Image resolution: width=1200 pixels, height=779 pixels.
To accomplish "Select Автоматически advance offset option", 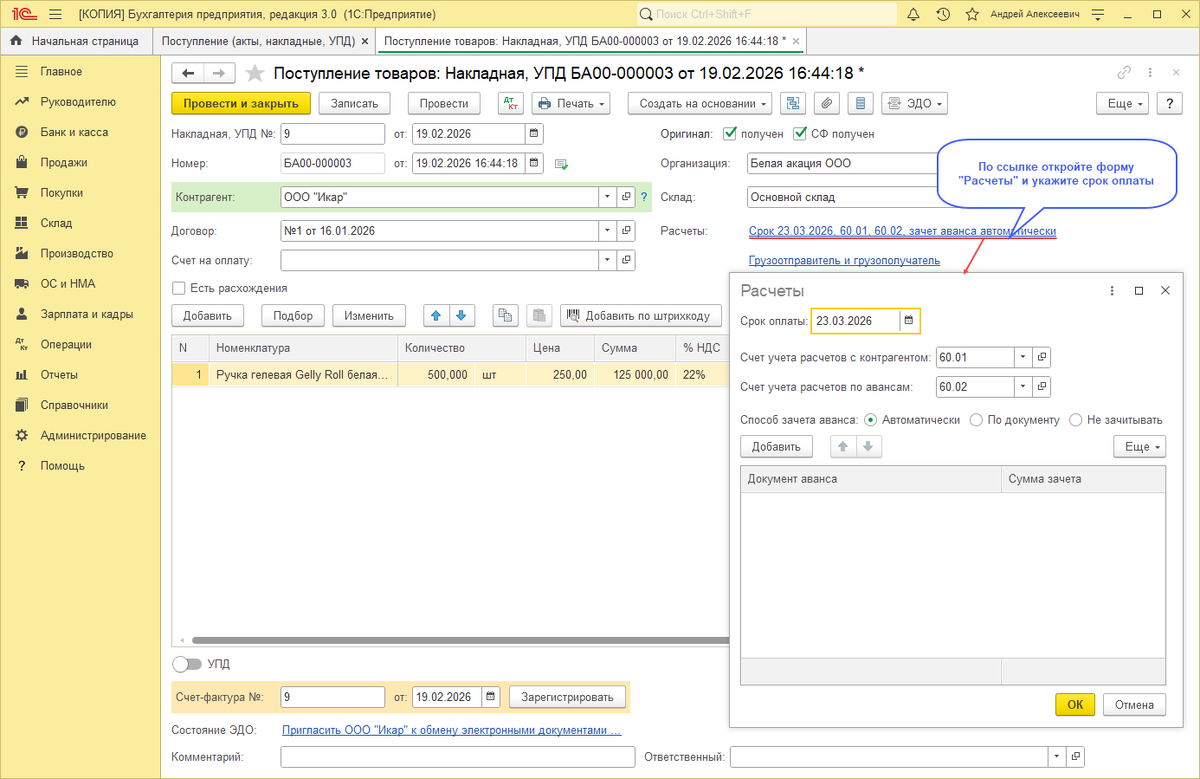I will pos(870,420).
